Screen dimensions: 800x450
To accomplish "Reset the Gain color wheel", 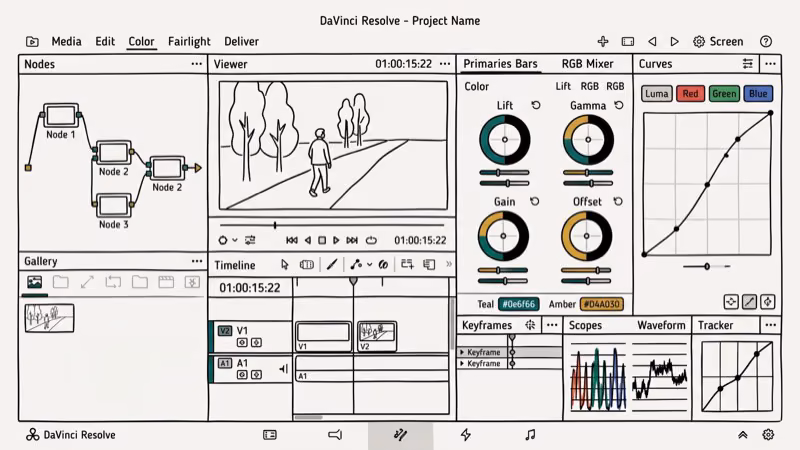I will pos(535,202).
